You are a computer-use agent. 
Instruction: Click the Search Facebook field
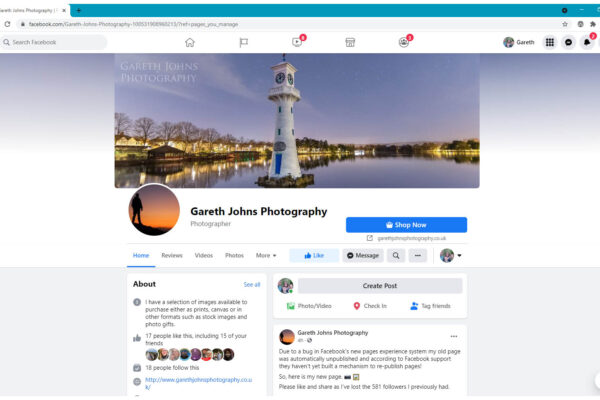[54, 42]
